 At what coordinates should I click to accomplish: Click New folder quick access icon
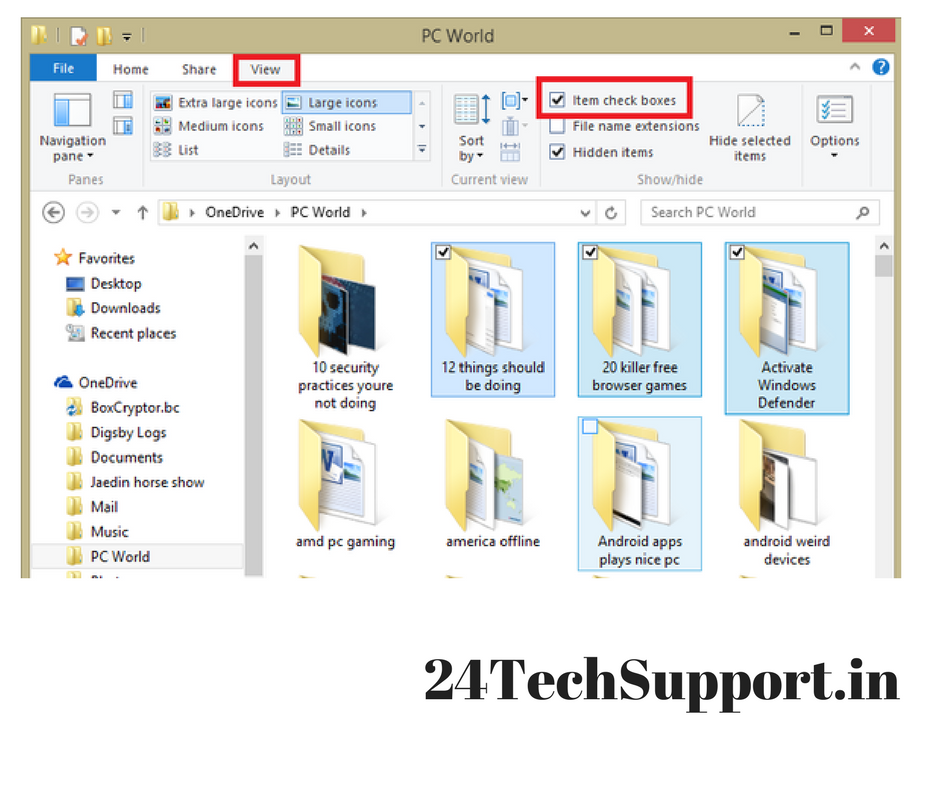click(x=105, y=36)
